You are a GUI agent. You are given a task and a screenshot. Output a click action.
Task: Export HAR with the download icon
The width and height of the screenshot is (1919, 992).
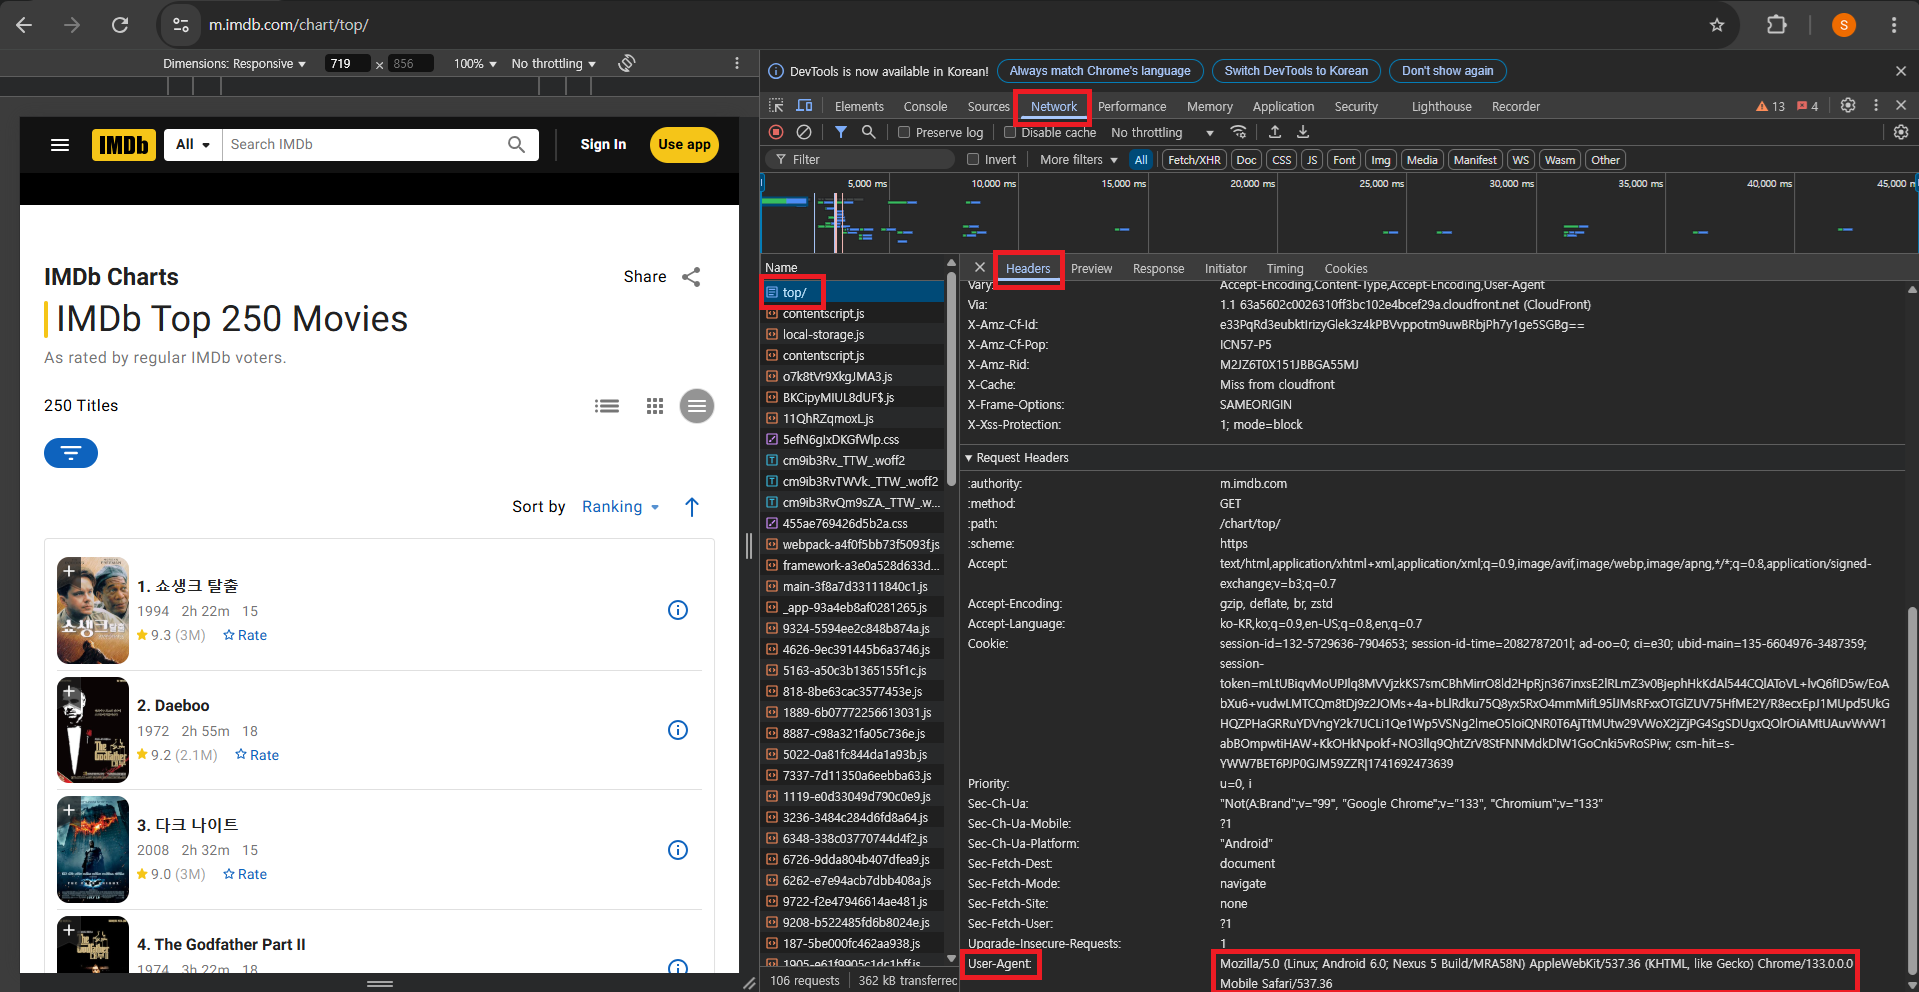pyautogui.click(x=1303, y=132)
